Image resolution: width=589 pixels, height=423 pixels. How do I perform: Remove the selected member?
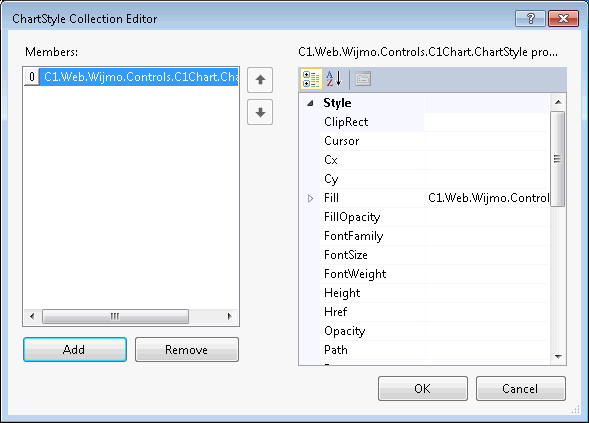187,350
